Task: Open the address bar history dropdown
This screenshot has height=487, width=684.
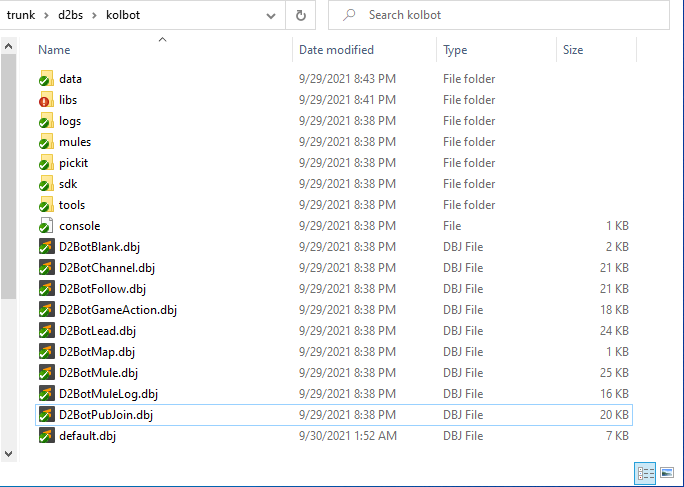Action: [271, 16]
